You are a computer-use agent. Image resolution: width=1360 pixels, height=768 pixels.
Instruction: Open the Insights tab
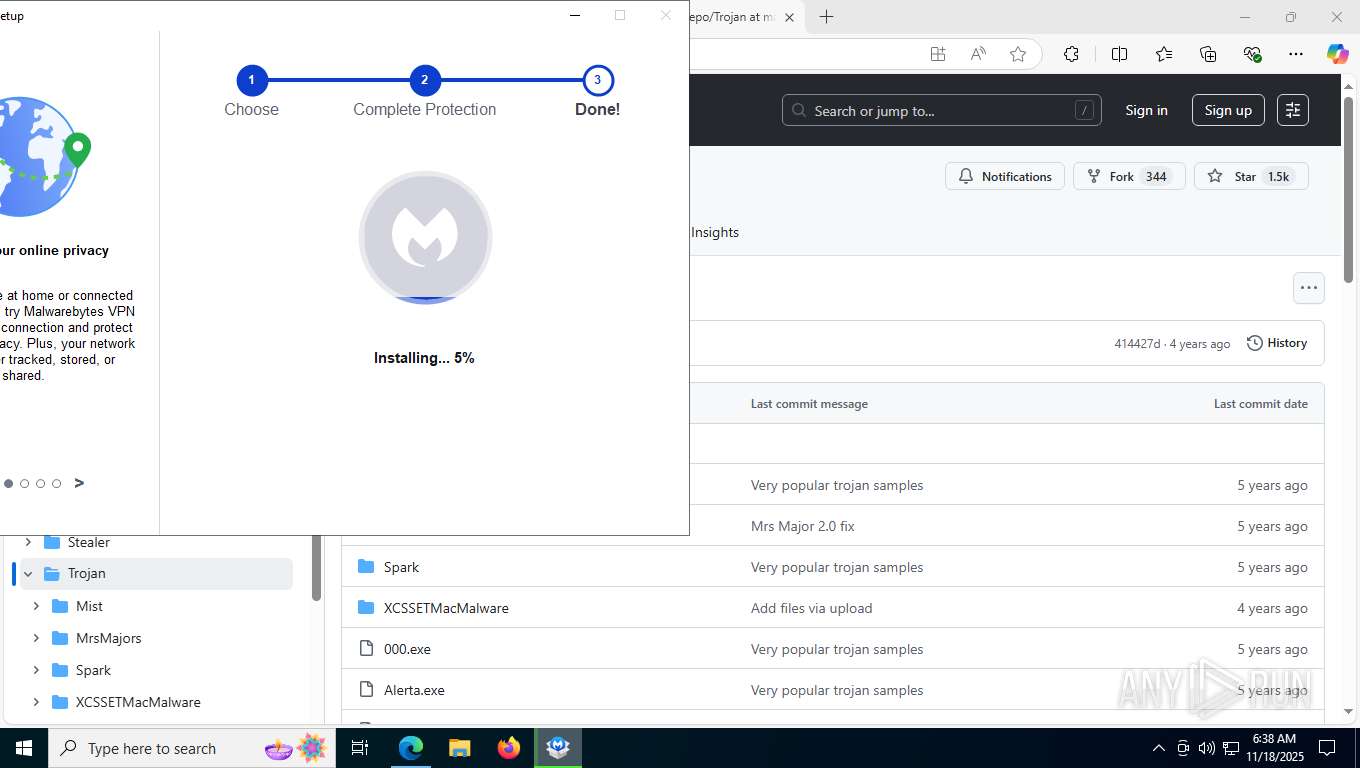715,232
